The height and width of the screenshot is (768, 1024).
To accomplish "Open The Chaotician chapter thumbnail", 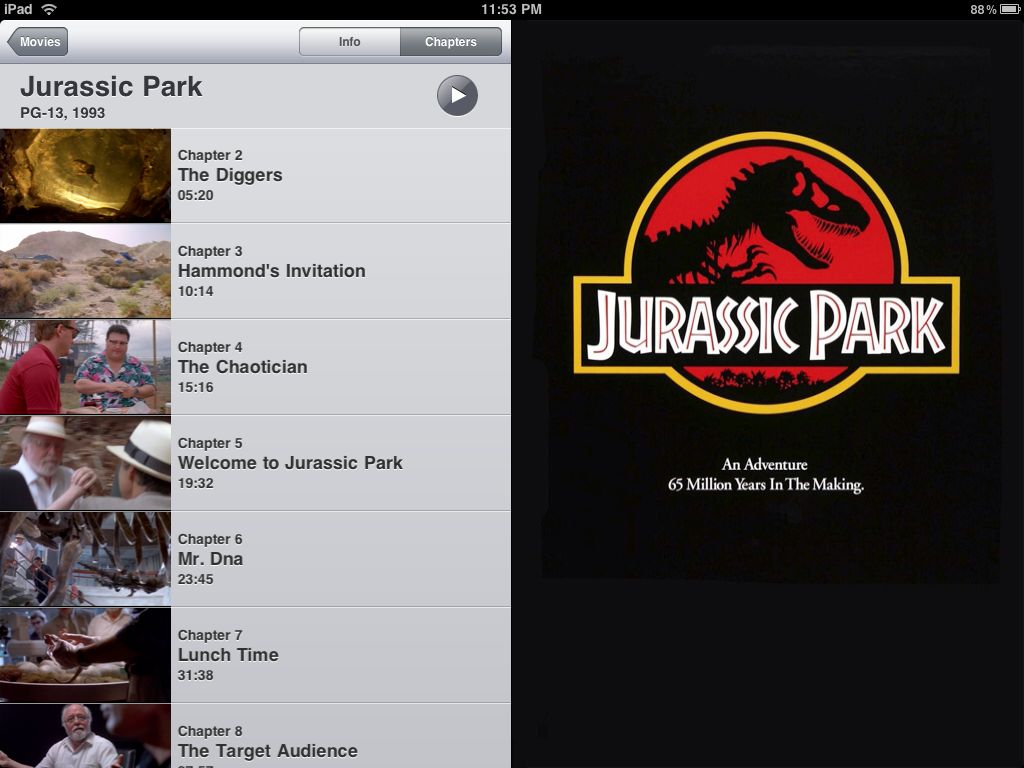I will click(x=86, y=367).
